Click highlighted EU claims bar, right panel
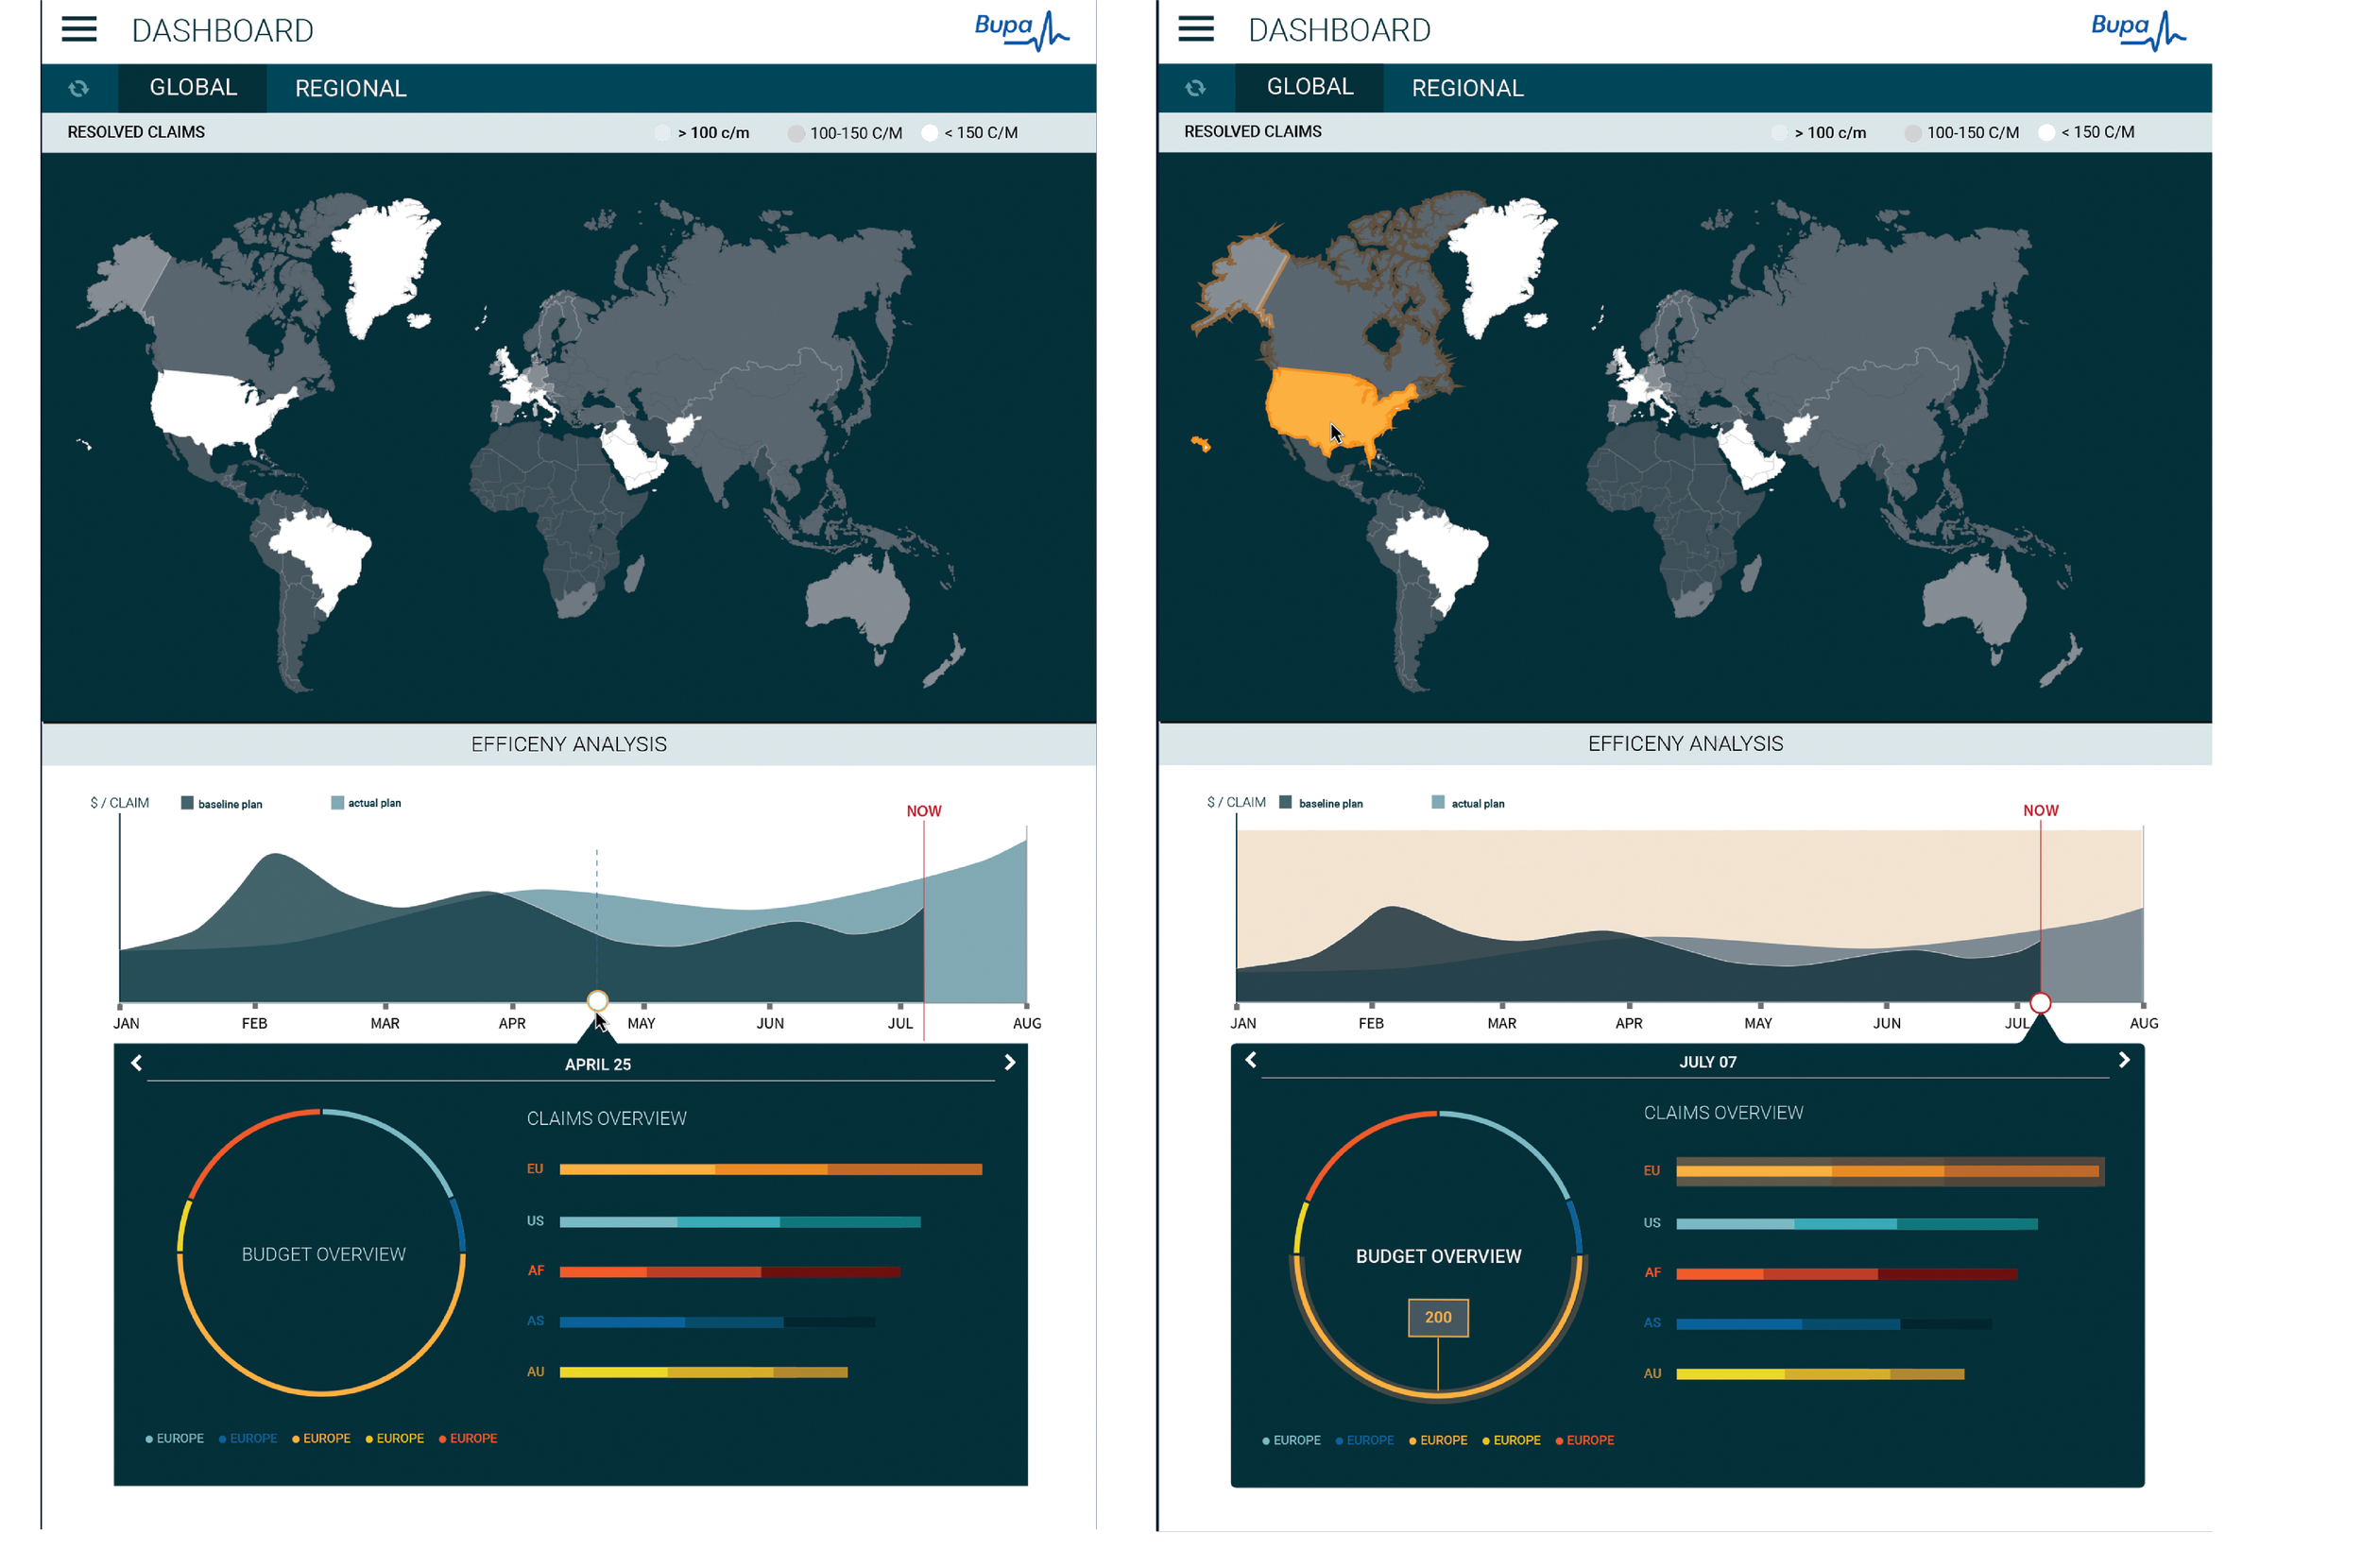 click(x=1889, y=1171)
